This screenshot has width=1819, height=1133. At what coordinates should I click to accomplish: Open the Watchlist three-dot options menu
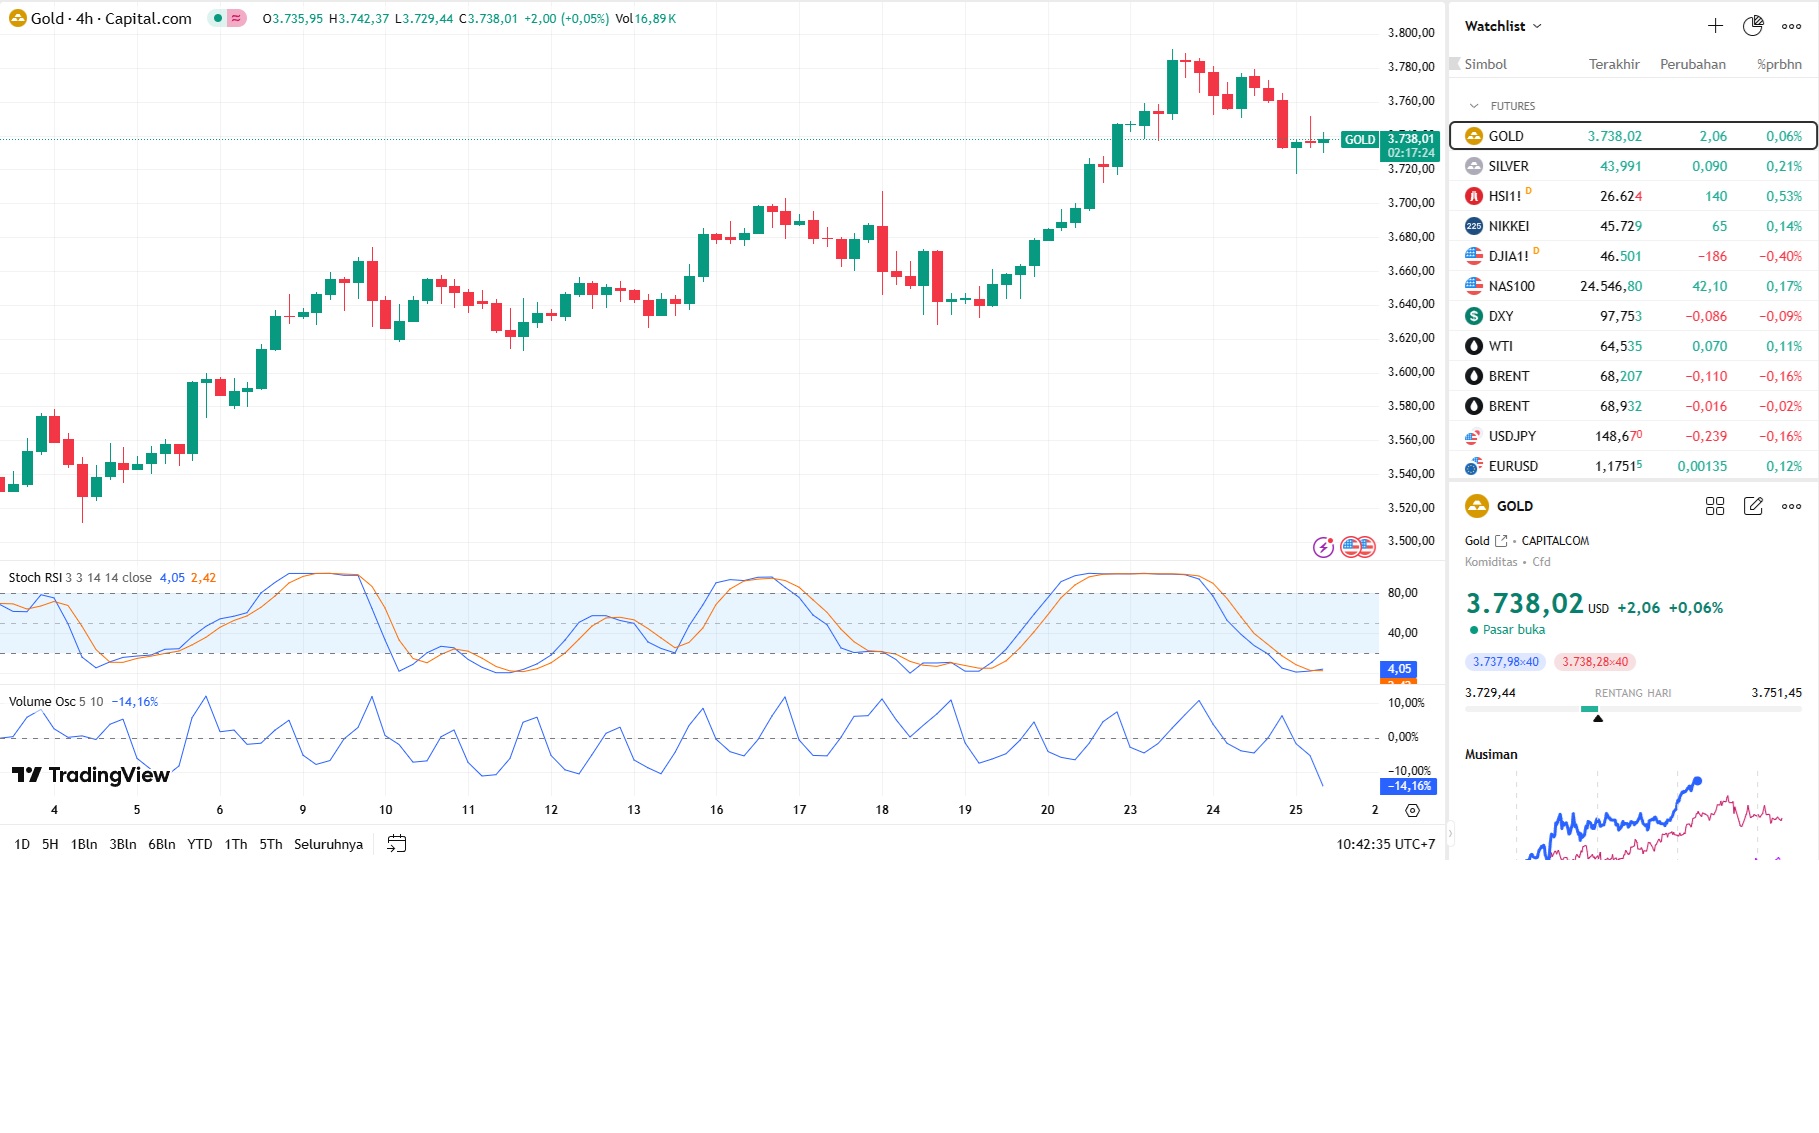pos(1791,26)
